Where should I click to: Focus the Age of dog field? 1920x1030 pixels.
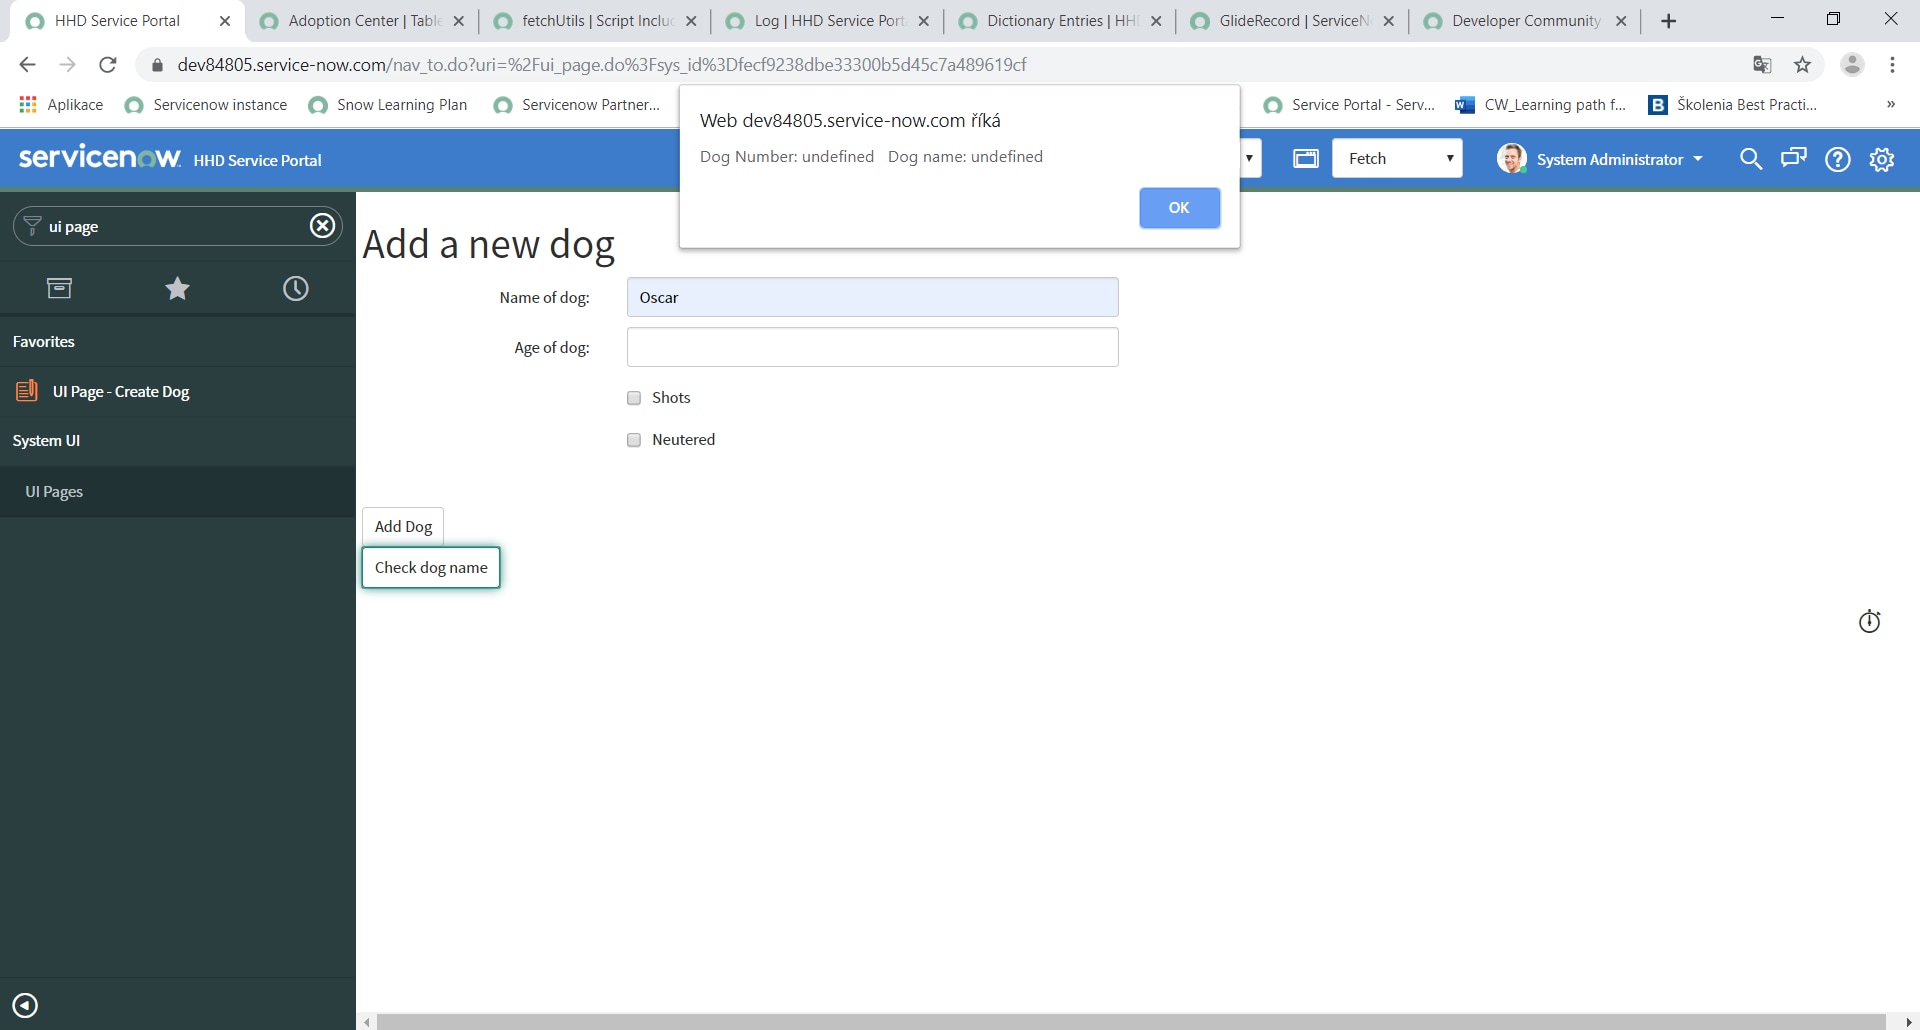pyautogui.click(x=872, y=347)
